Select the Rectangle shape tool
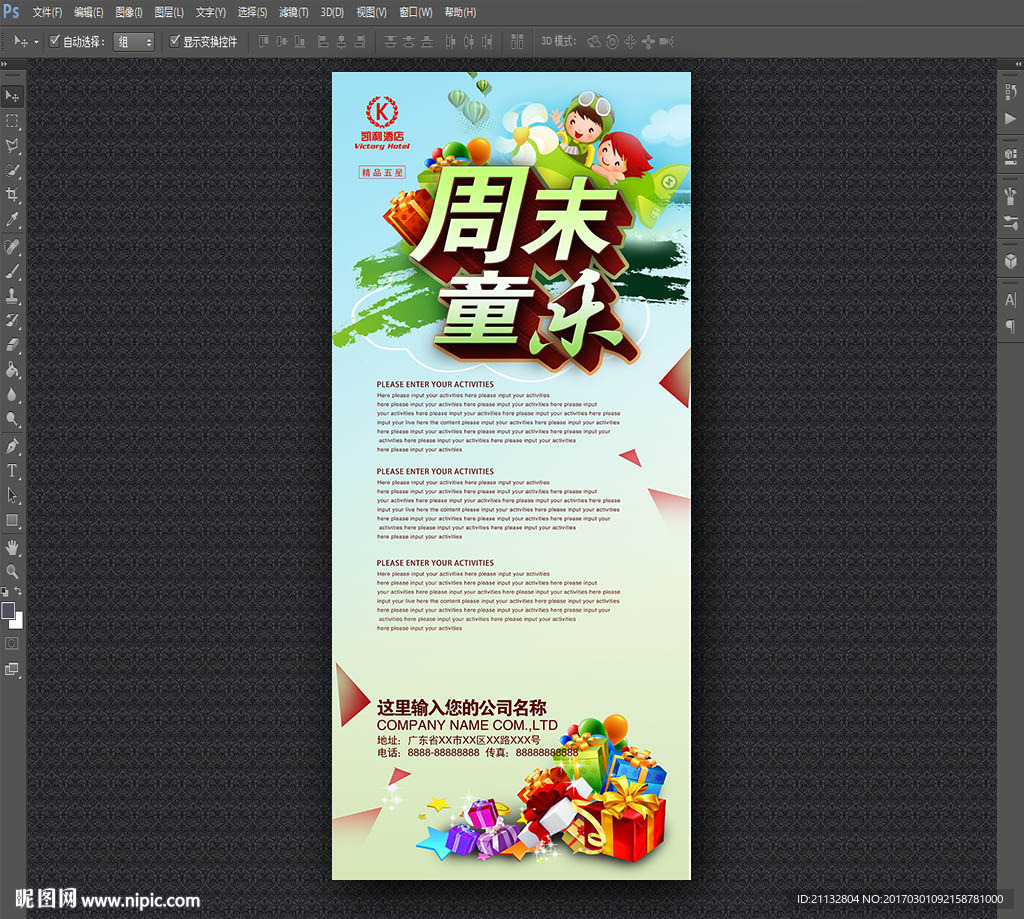This screenshot has width=1024, height=919. click(12, 520)
